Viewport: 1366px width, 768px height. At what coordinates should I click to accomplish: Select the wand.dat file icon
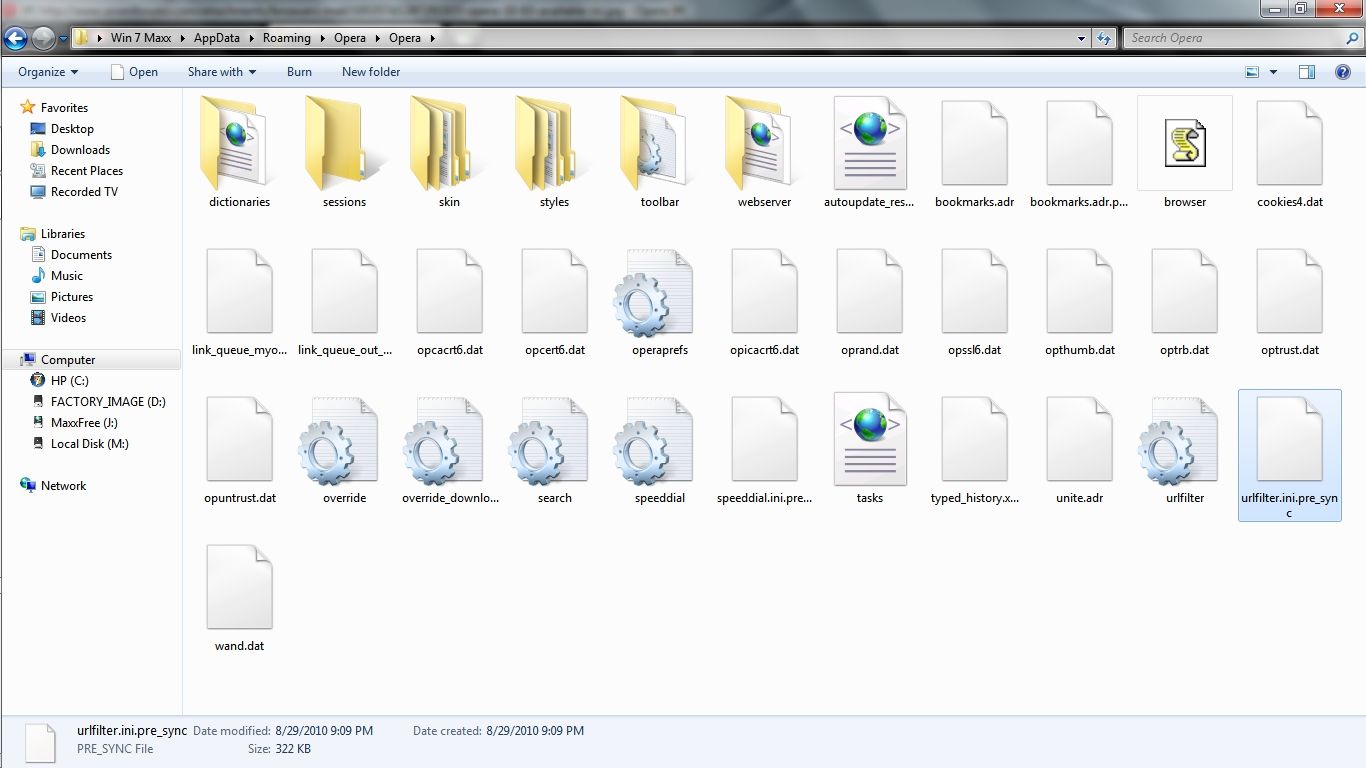click(x=239, y=587)
